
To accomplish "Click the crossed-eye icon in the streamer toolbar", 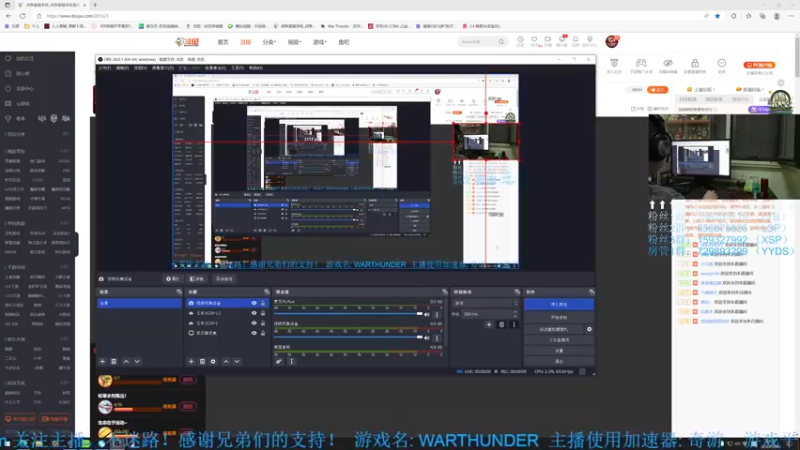I will pyautogui.click(x=668, y=63).
